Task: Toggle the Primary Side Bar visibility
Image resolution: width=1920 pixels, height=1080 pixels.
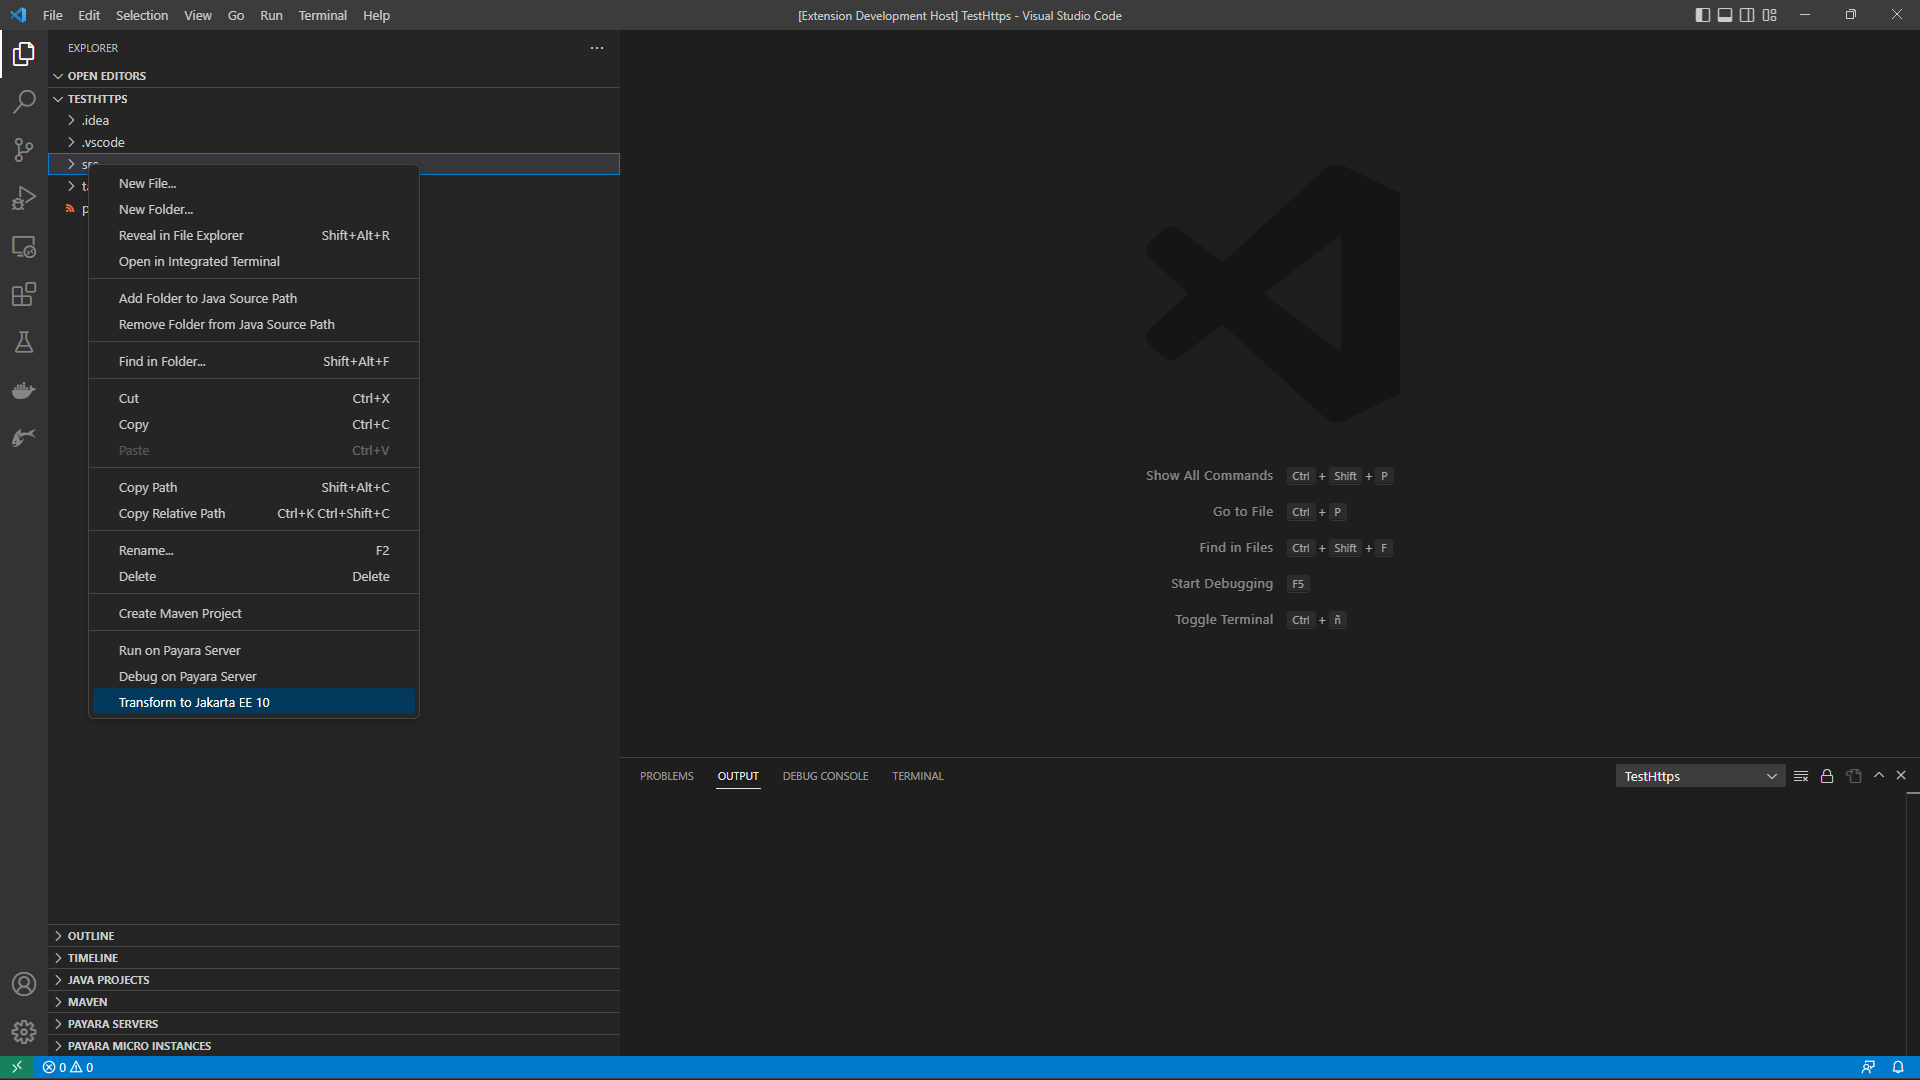Action: [x=1701, y=14]
